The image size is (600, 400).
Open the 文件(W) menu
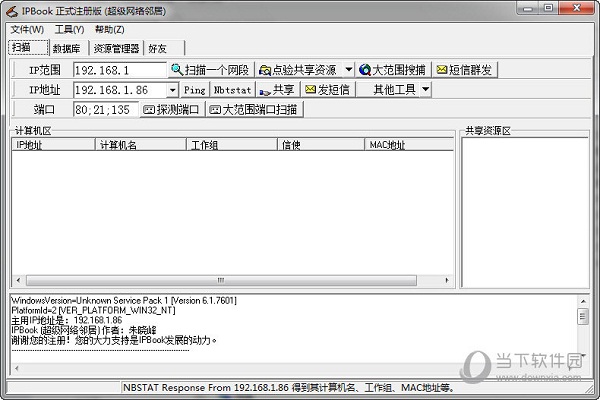tap(27, 29)
